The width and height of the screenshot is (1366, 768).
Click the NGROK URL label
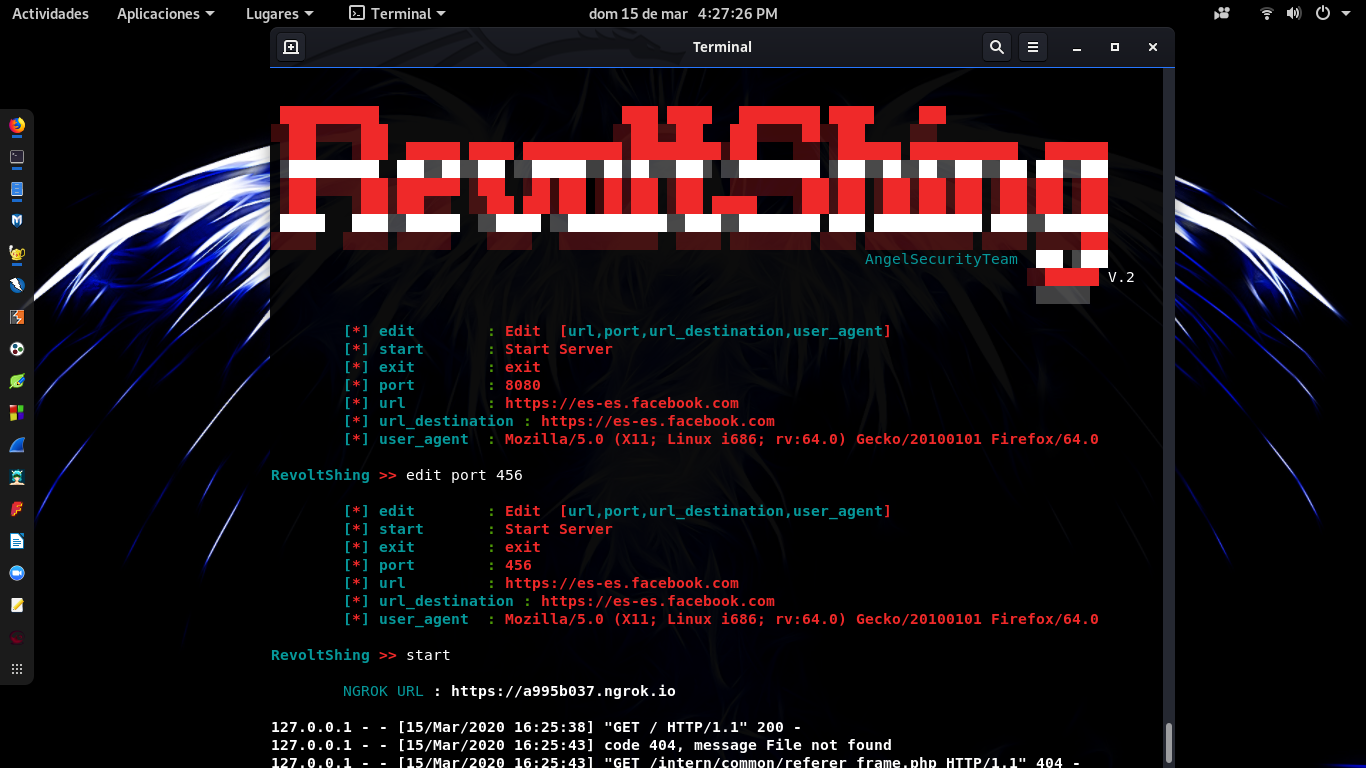point(383,691)
